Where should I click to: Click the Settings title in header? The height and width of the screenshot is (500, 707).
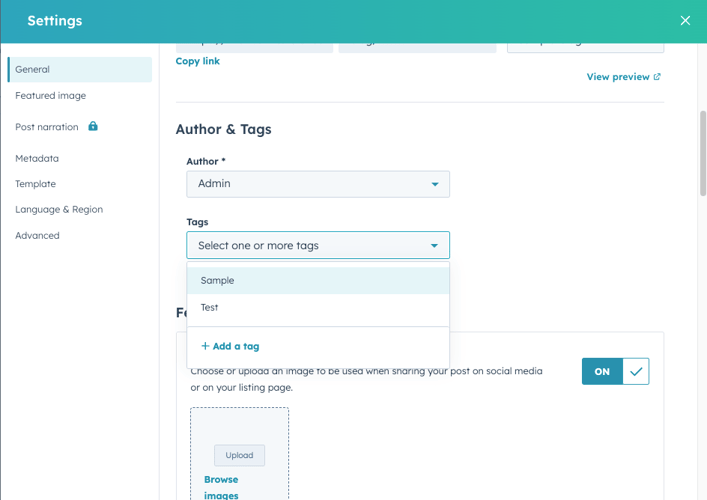55,21
